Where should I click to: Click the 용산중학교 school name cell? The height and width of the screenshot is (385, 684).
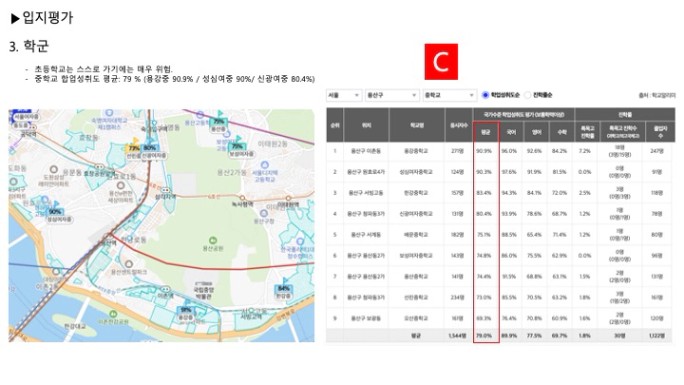pyautogui.click(x=416, y=276)
